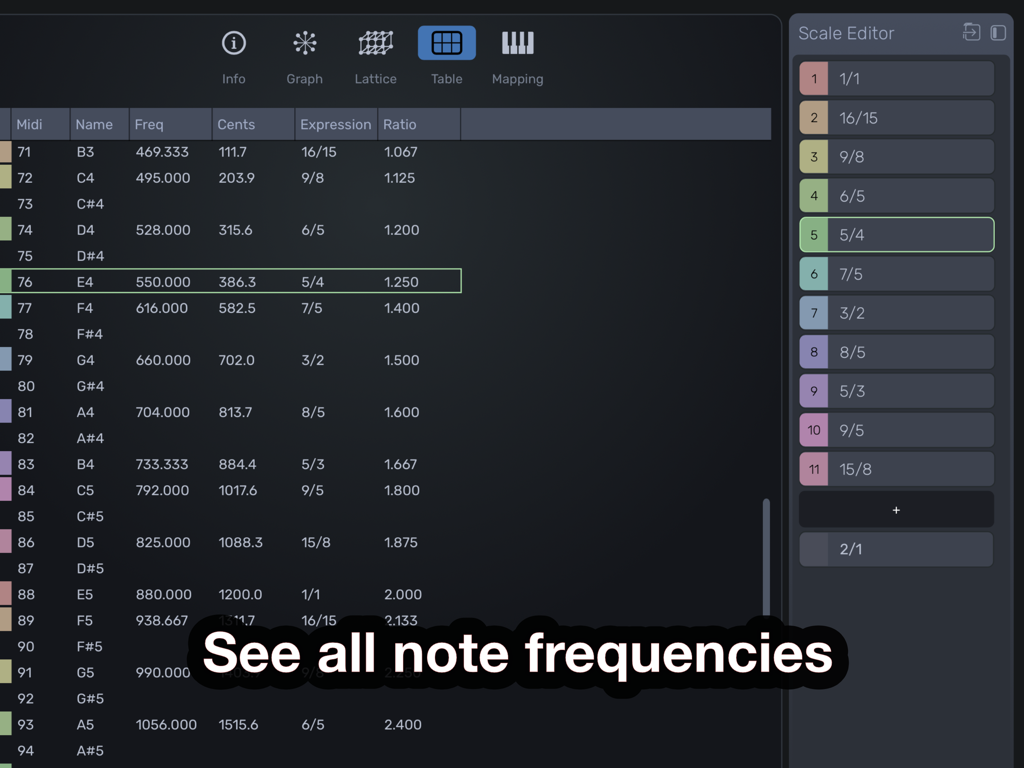
Task: Click the Expression column header
Action: tap(335, 124)
